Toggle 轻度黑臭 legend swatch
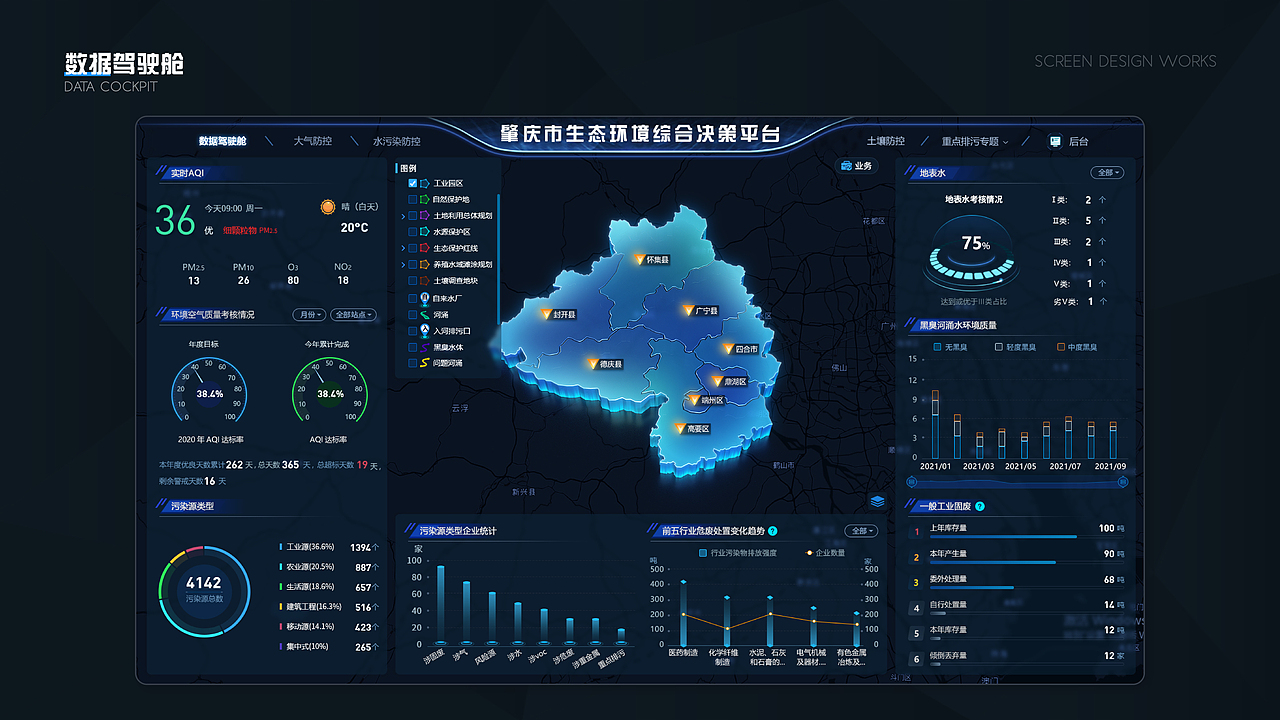Image resolution: width=1280 pixels, height=720 pixels. pos(999,347)
